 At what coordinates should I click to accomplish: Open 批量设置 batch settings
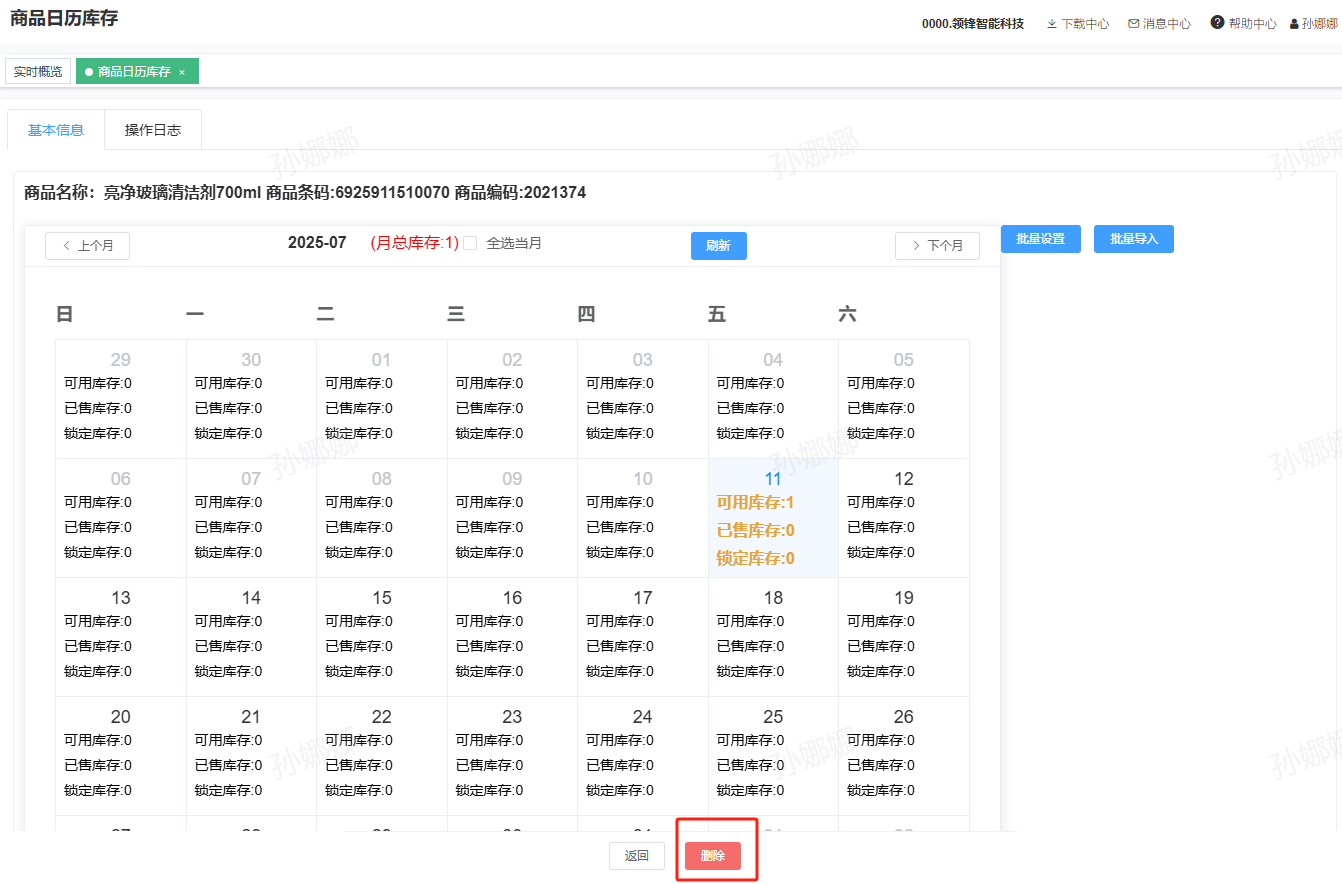(1040, 239)
